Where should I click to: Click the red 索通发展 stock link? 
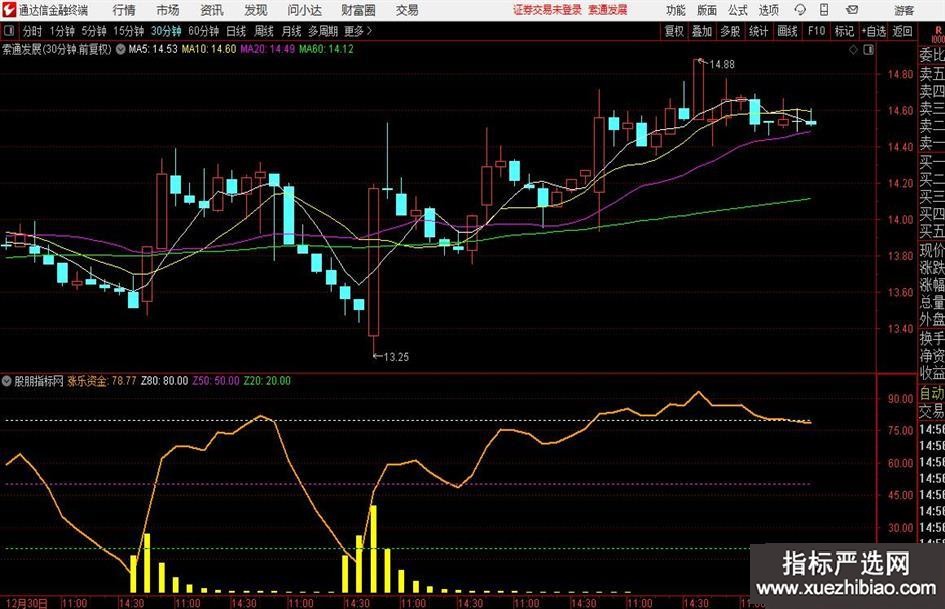(608, 10)
